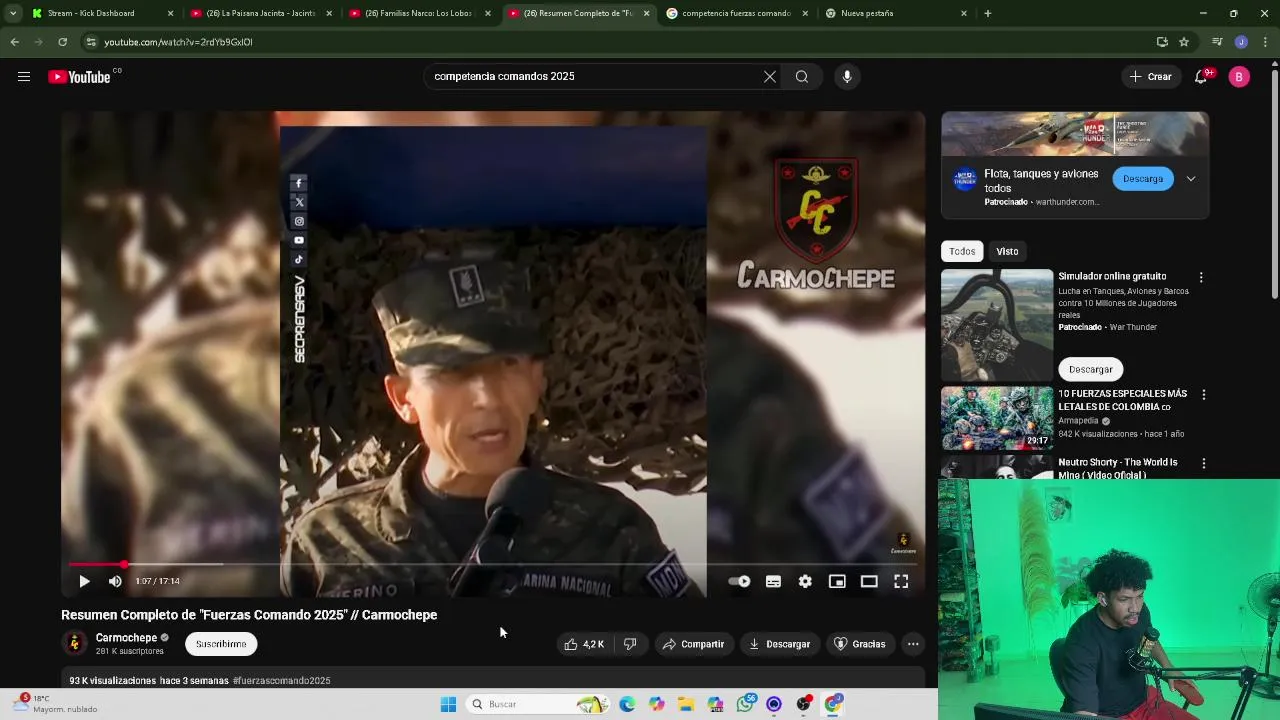Image resolution: width=1280 pixels, height=720 pixels.
Task: Click the Descarga button on War Thunder ad
Action: point(1143,179)
